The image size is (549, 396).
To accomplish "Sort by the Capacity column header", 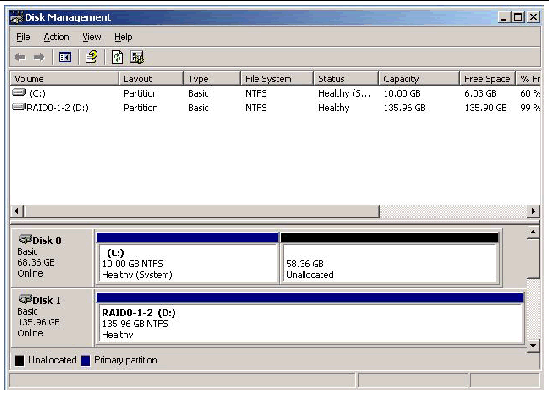I will pyautogui.click(x=419, y=79).
